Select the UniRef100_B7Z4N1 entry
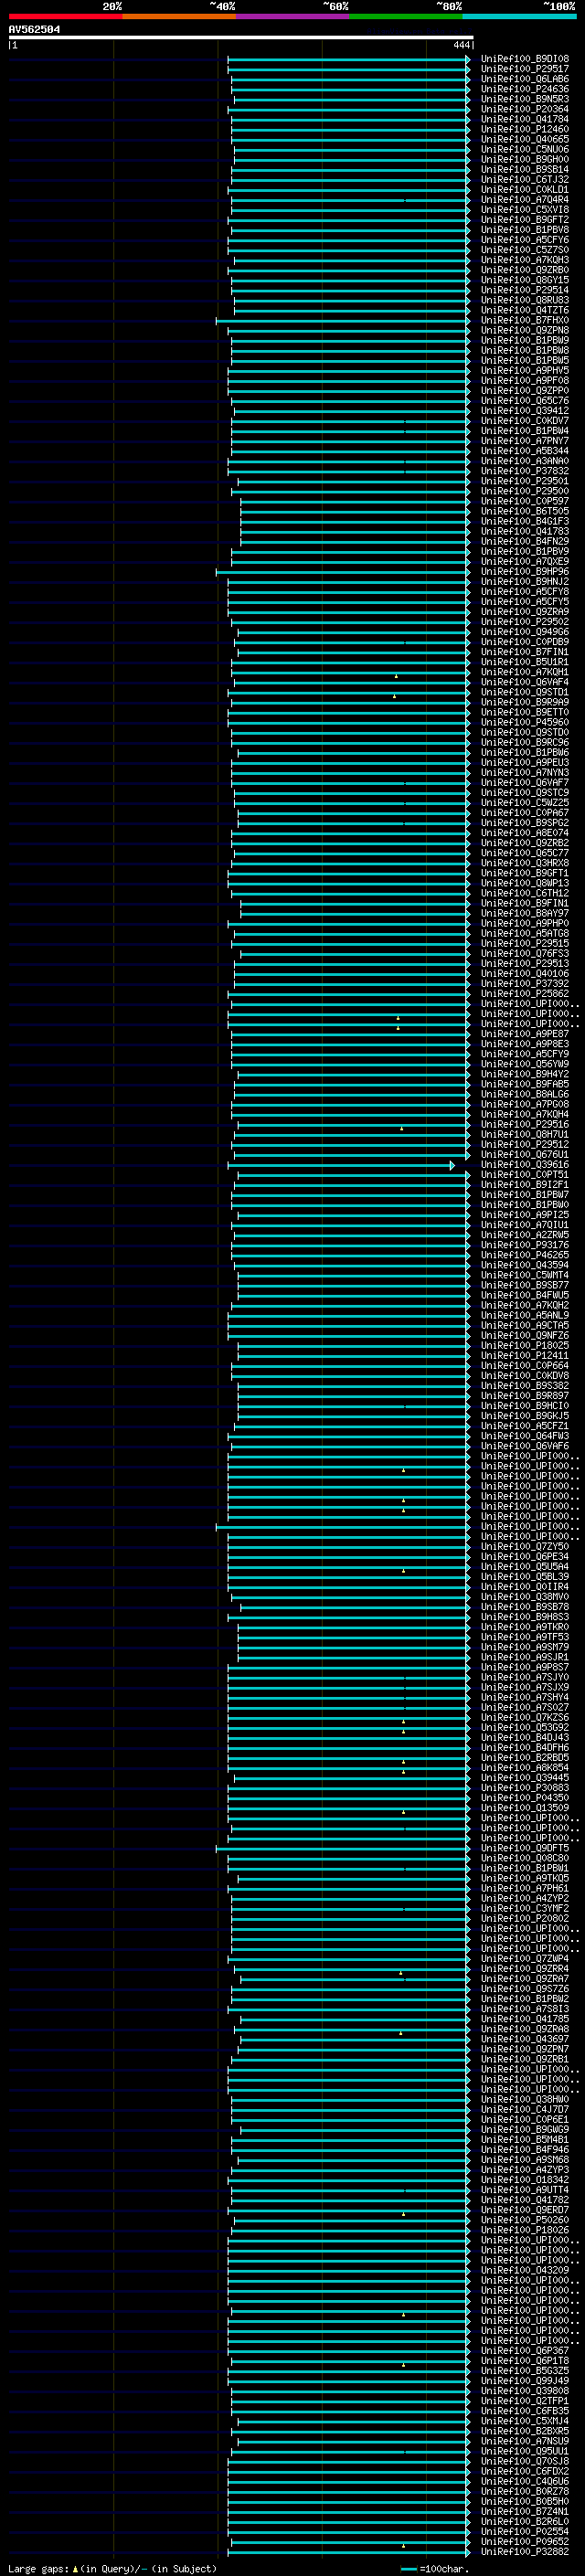This screenshot has height=2576, width=585. pyautogui.click(x=524, y=2511)
